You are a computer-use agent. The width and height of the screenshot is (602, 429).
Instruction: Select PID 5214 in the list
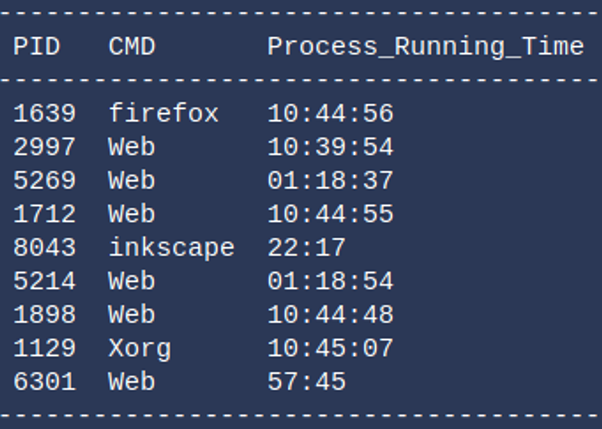pyautogui.click(x=44, y=281)
